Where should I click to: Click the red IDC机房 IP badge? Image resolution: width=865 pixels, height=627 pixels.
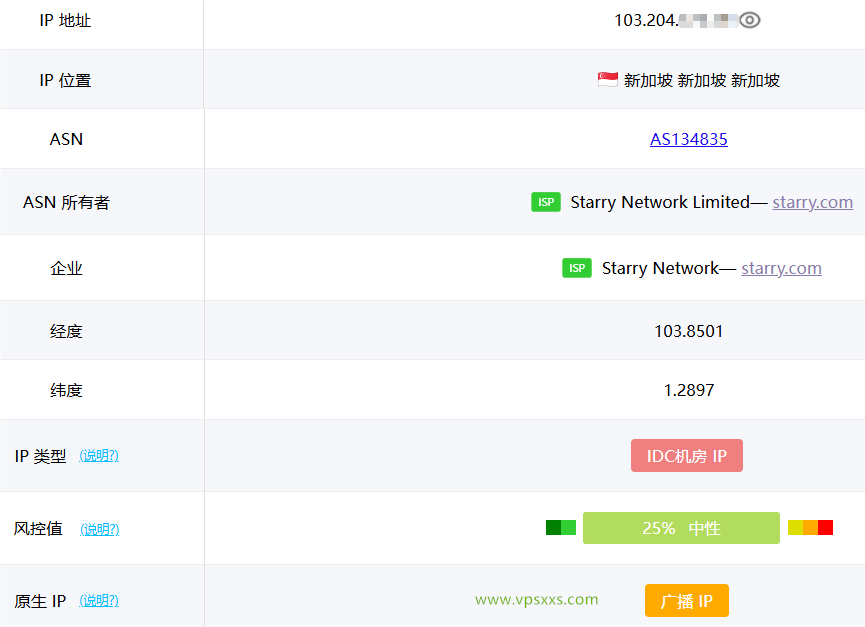687,455
